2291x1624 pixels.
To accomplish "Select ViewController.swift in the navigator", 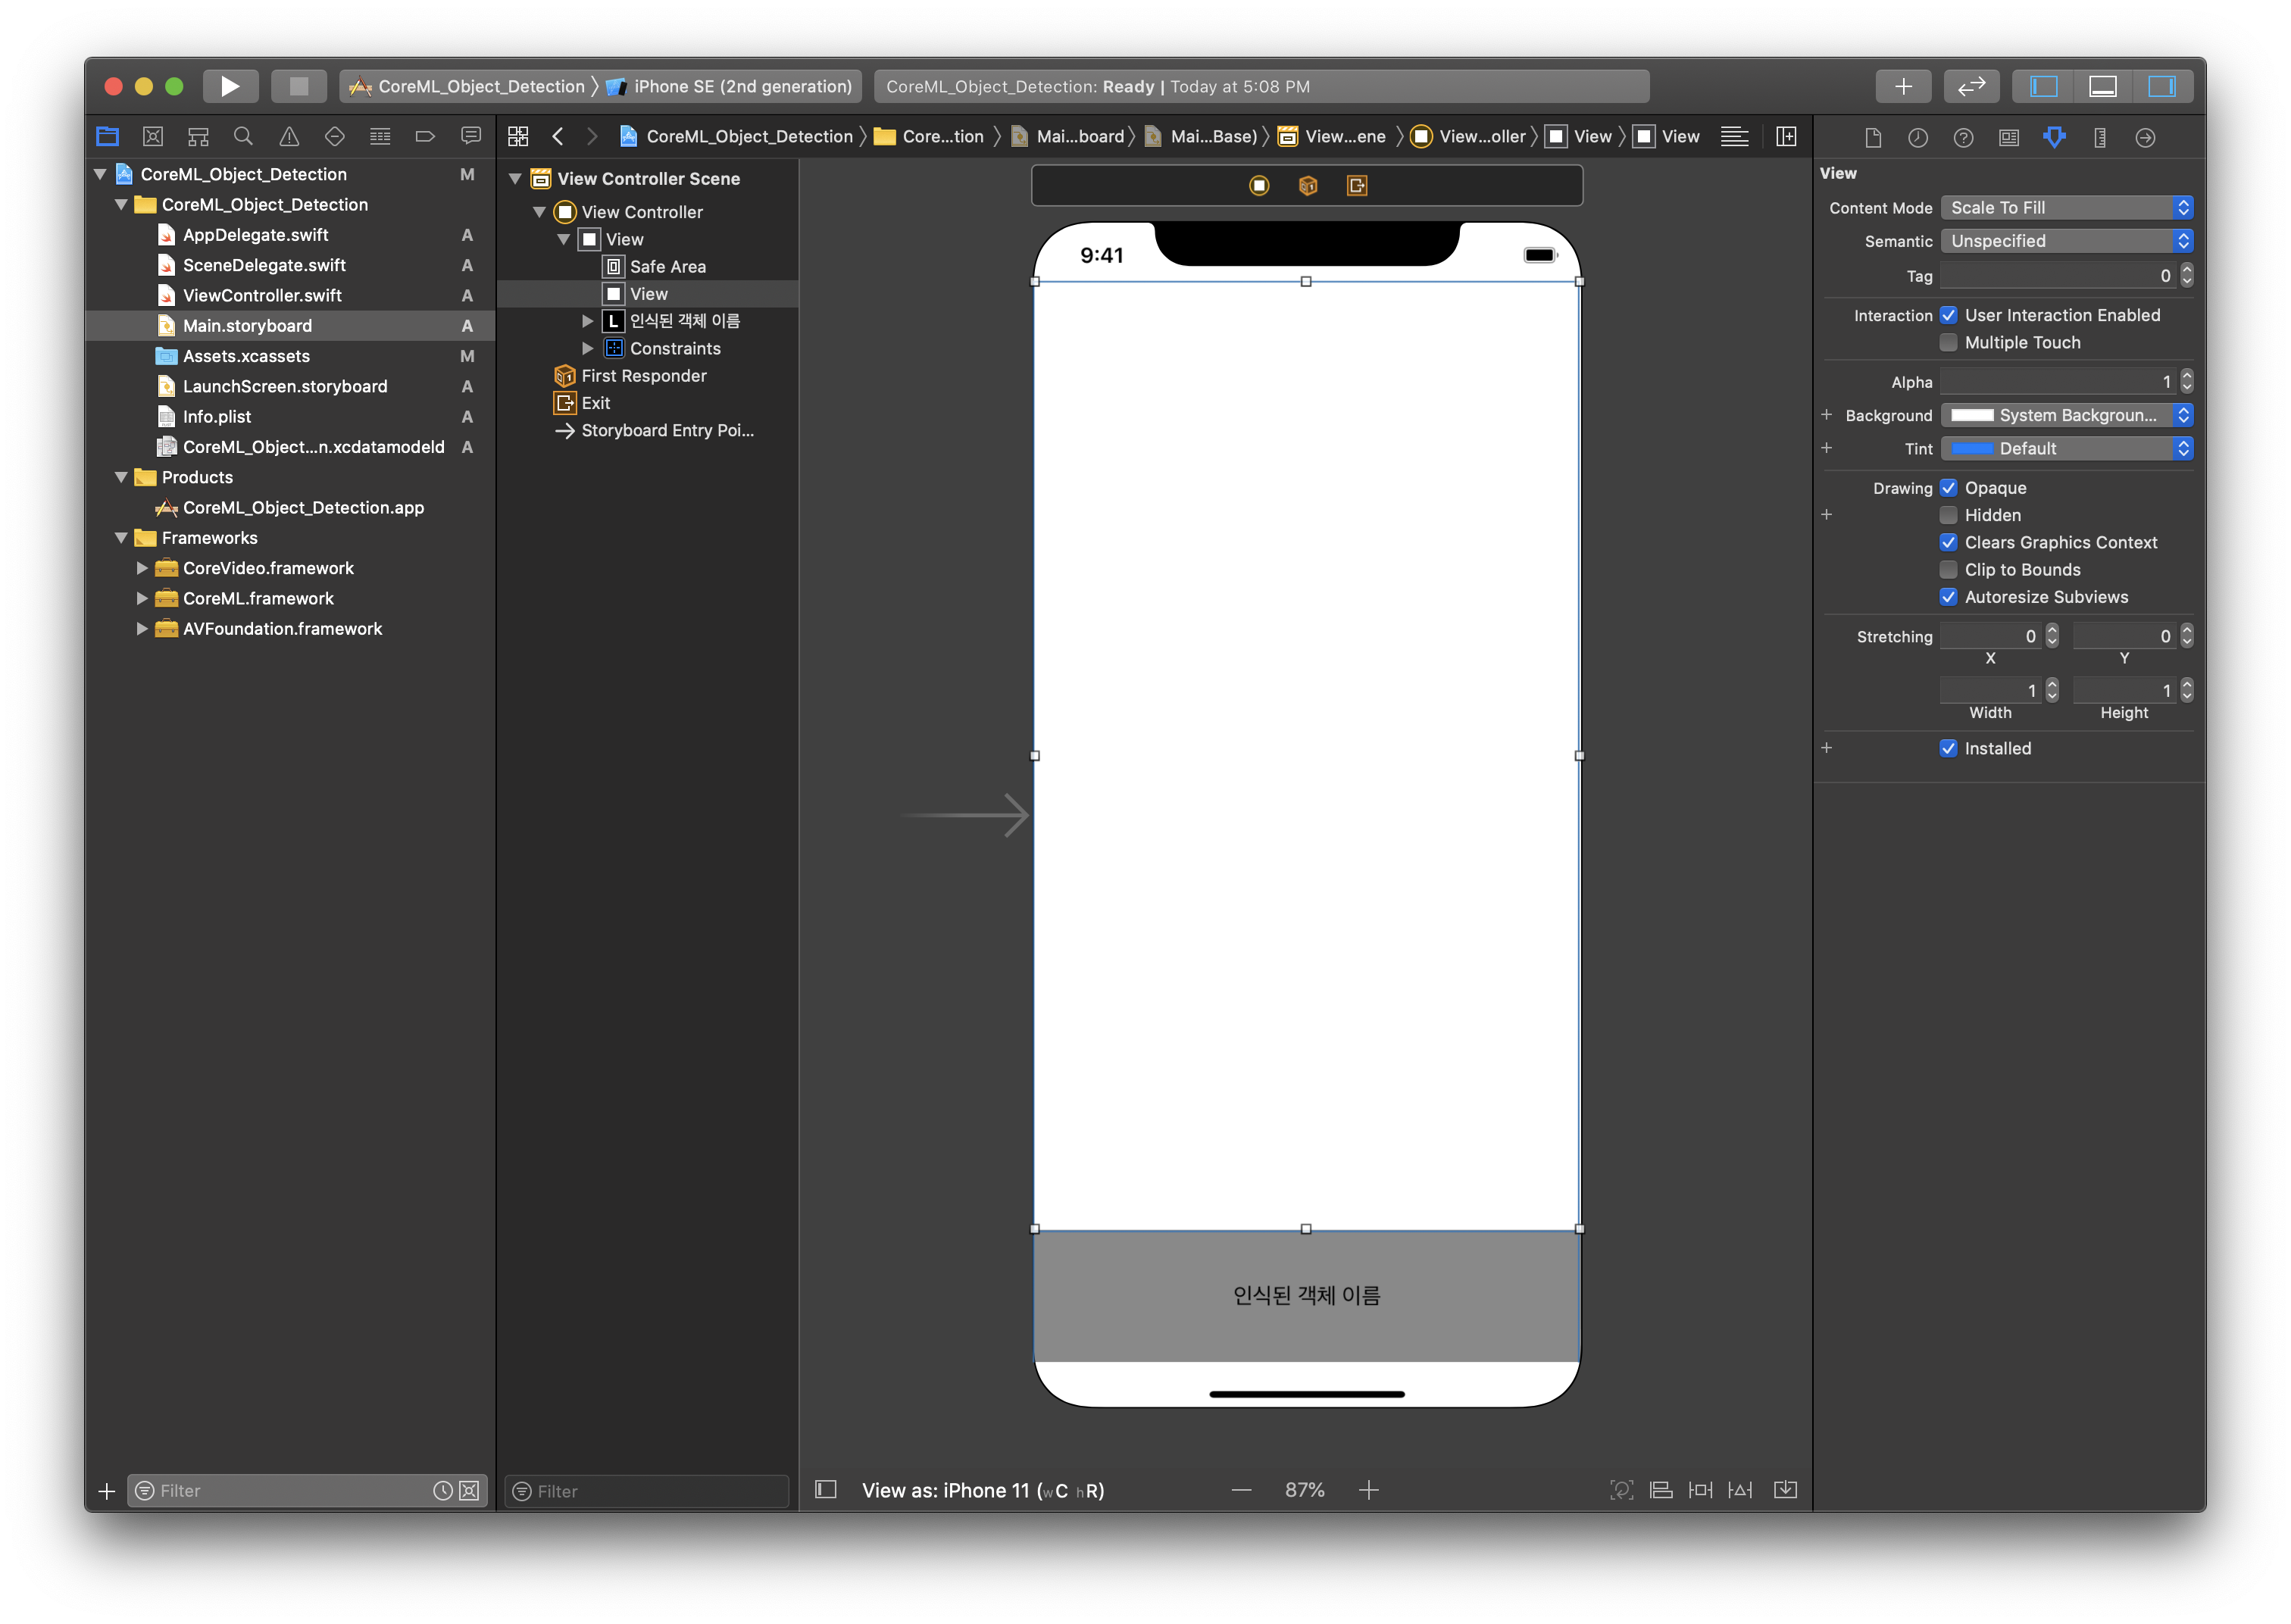I will [x=262, y=295].
